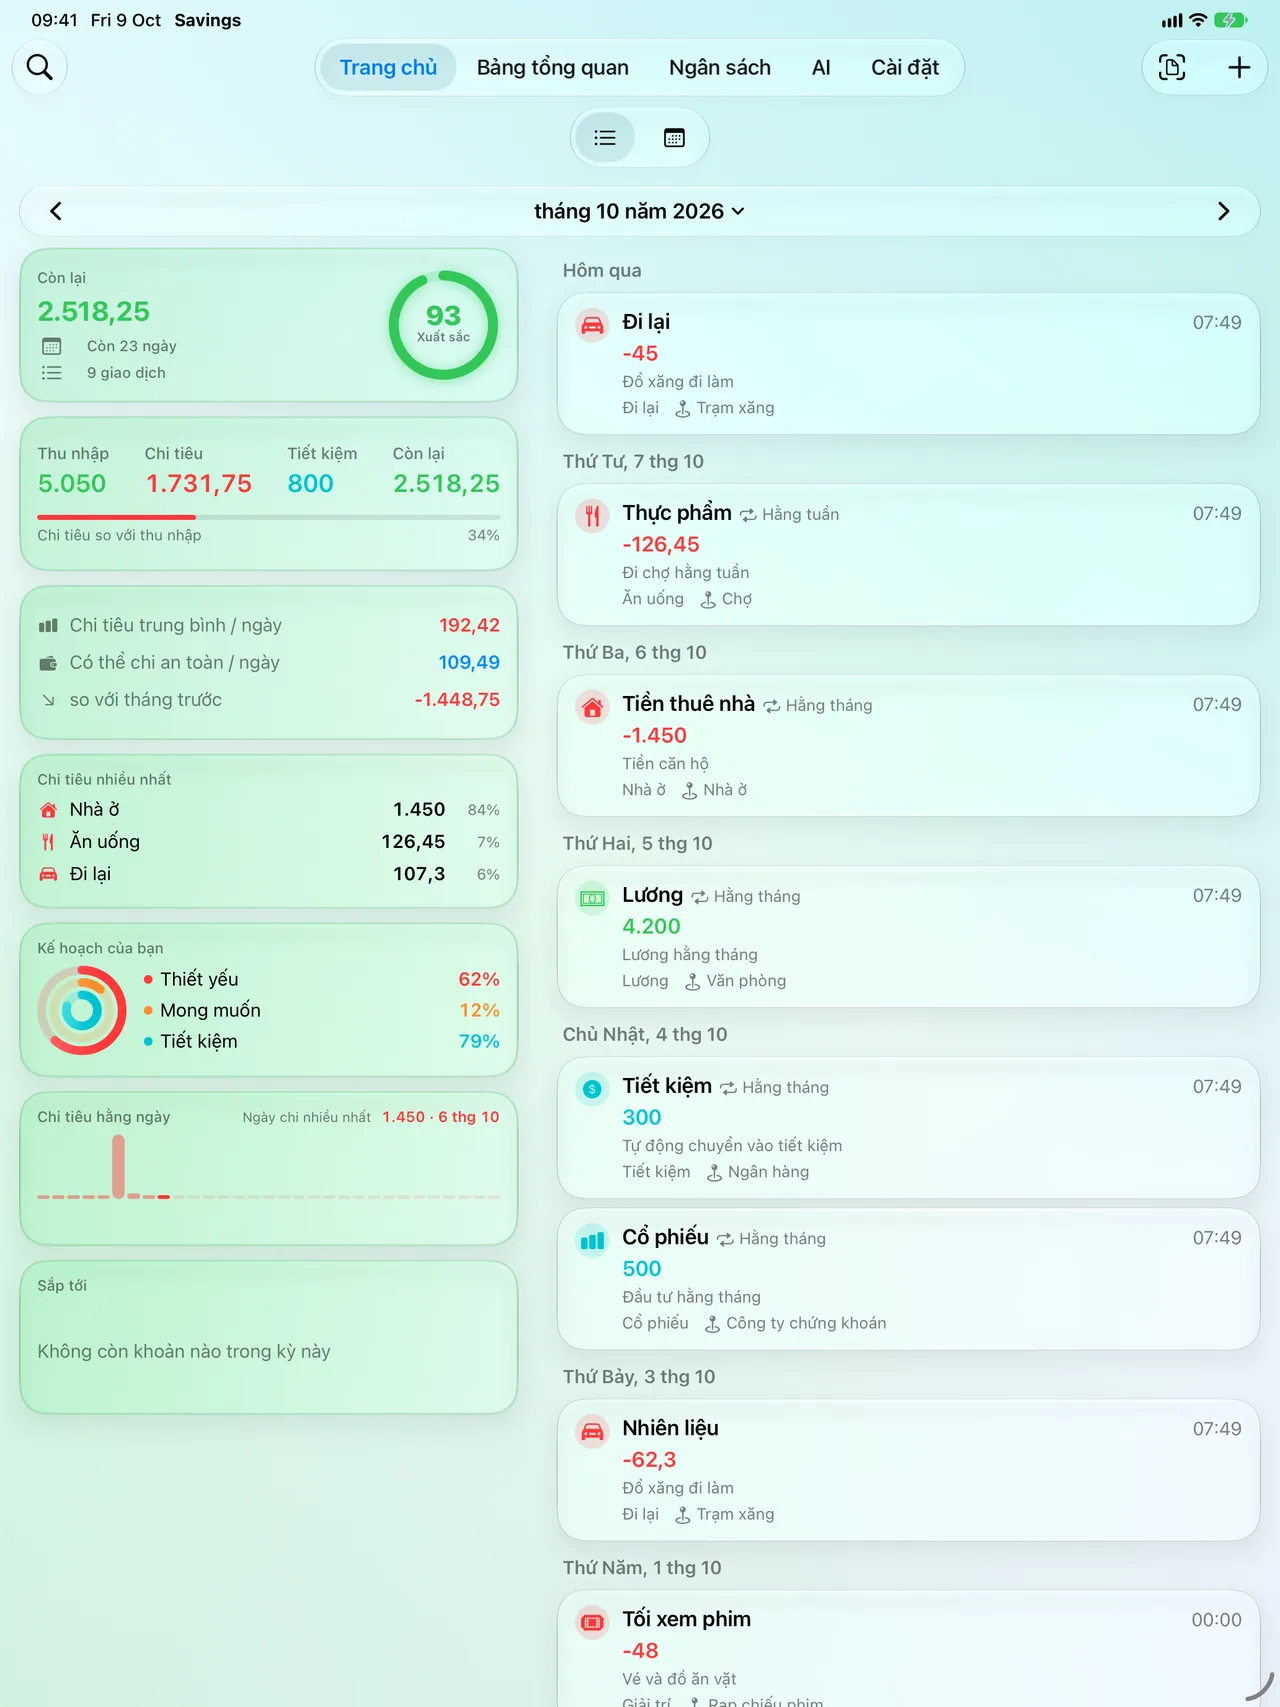1280x1707 pixels.
Task: Click the Tiết kiệm 79% plan row
Action: pyautogui.click(x=321, y=1041)
